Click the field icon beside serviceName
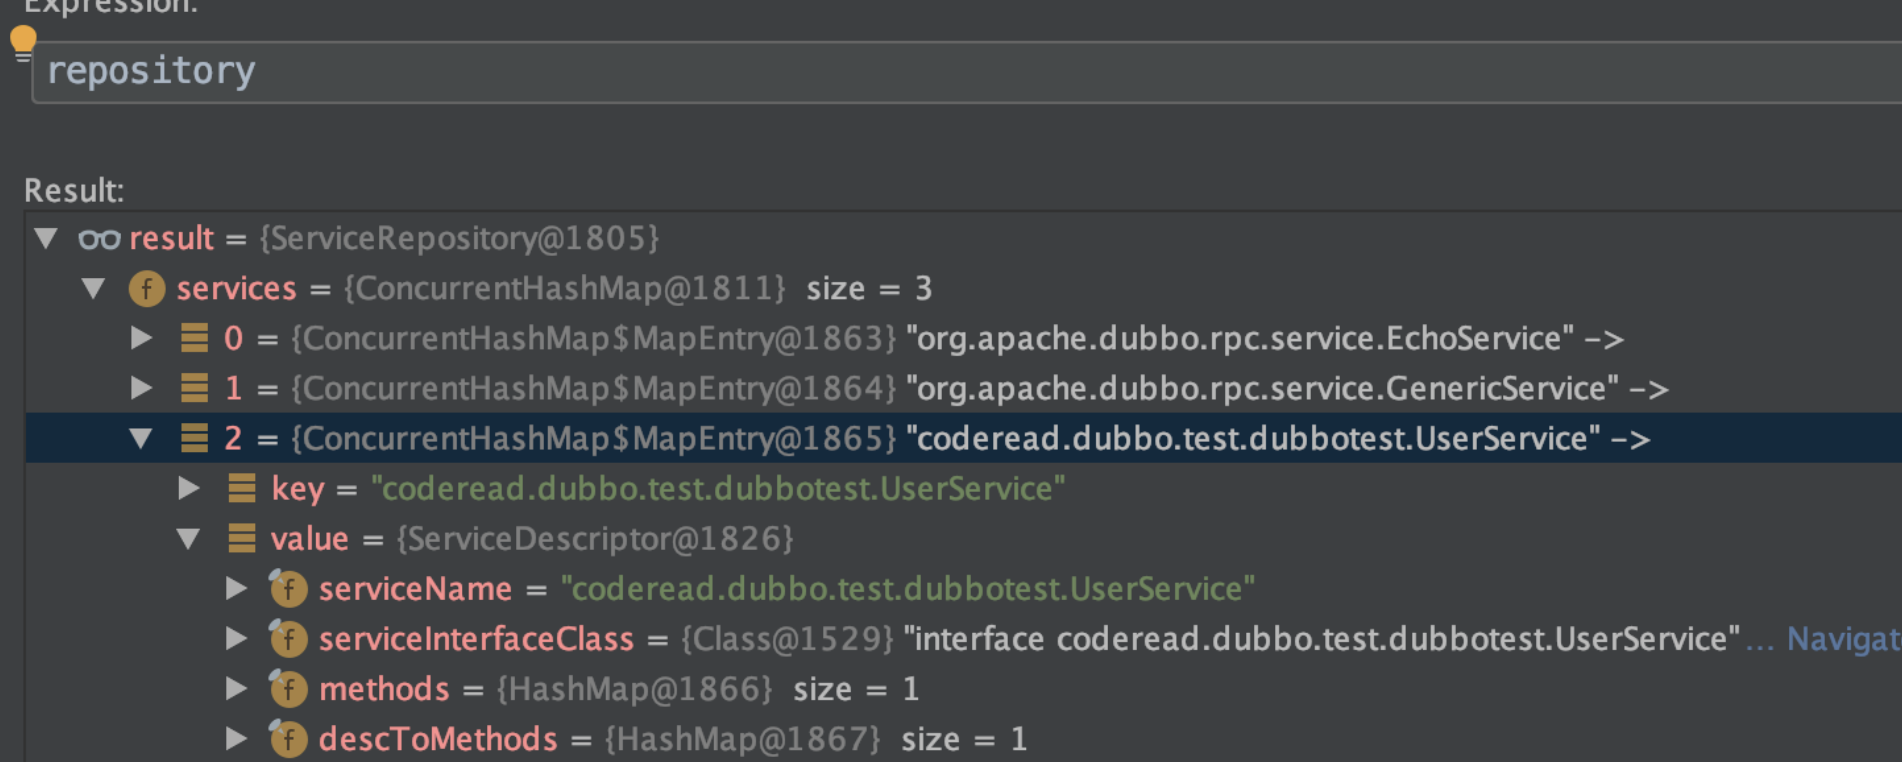Viewport: 1902px width, 762px height. point(288,588)
